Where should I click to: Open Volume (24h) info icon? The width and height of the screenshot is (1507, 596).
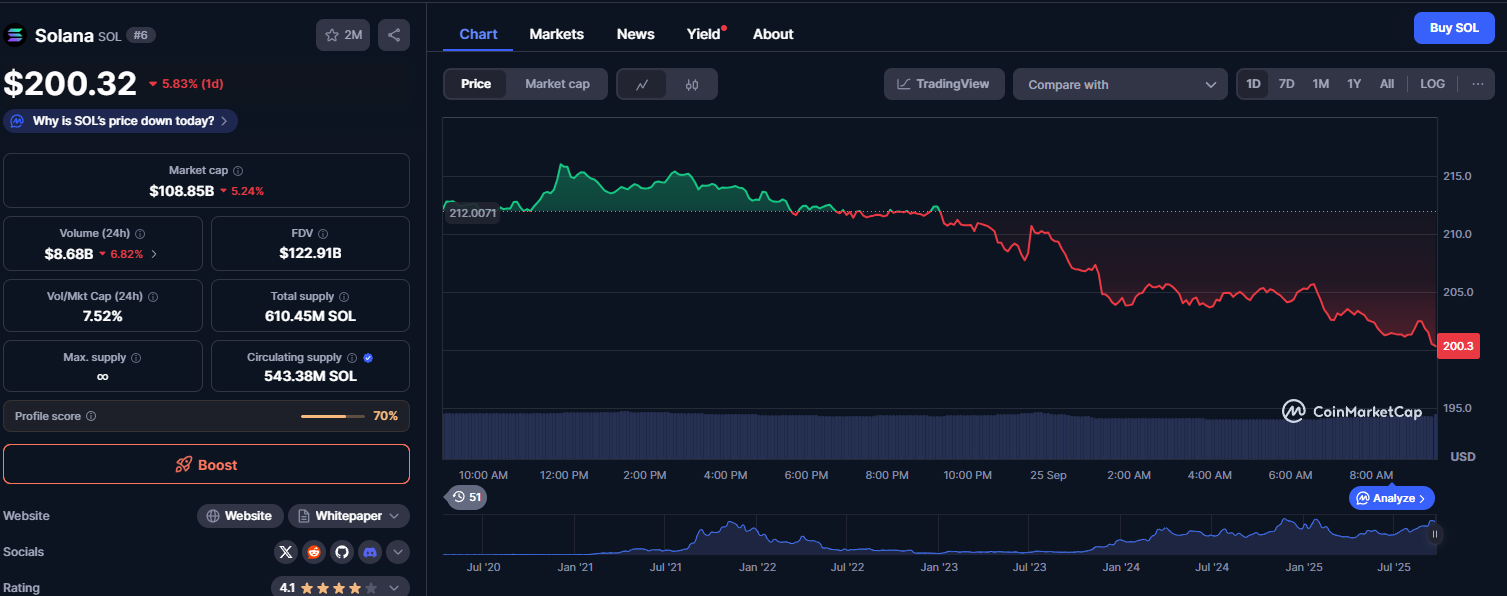[x=140, y=234]
